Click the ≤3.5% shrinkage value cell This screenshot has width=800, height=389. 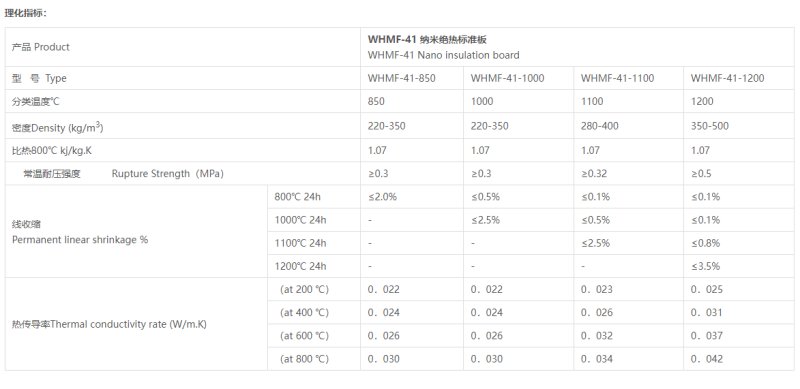pos(739,266)
